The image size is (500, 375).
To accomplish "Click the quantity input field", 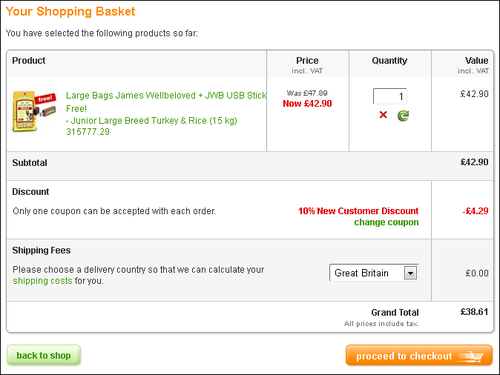I will 390,96.
